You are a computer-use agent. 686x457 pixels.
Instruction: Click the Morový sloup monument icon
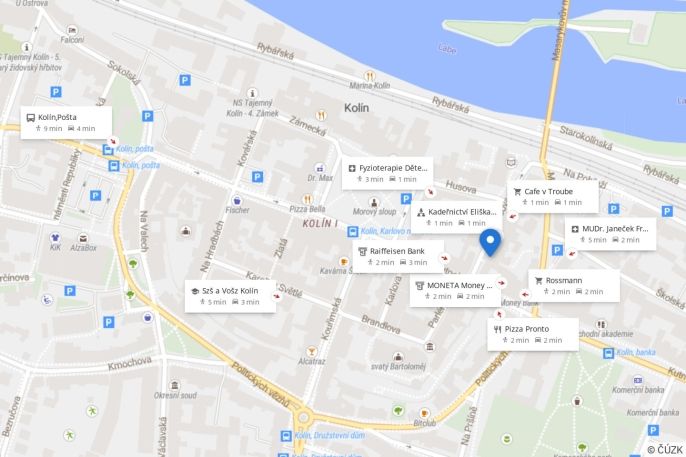tap(374, 202)
